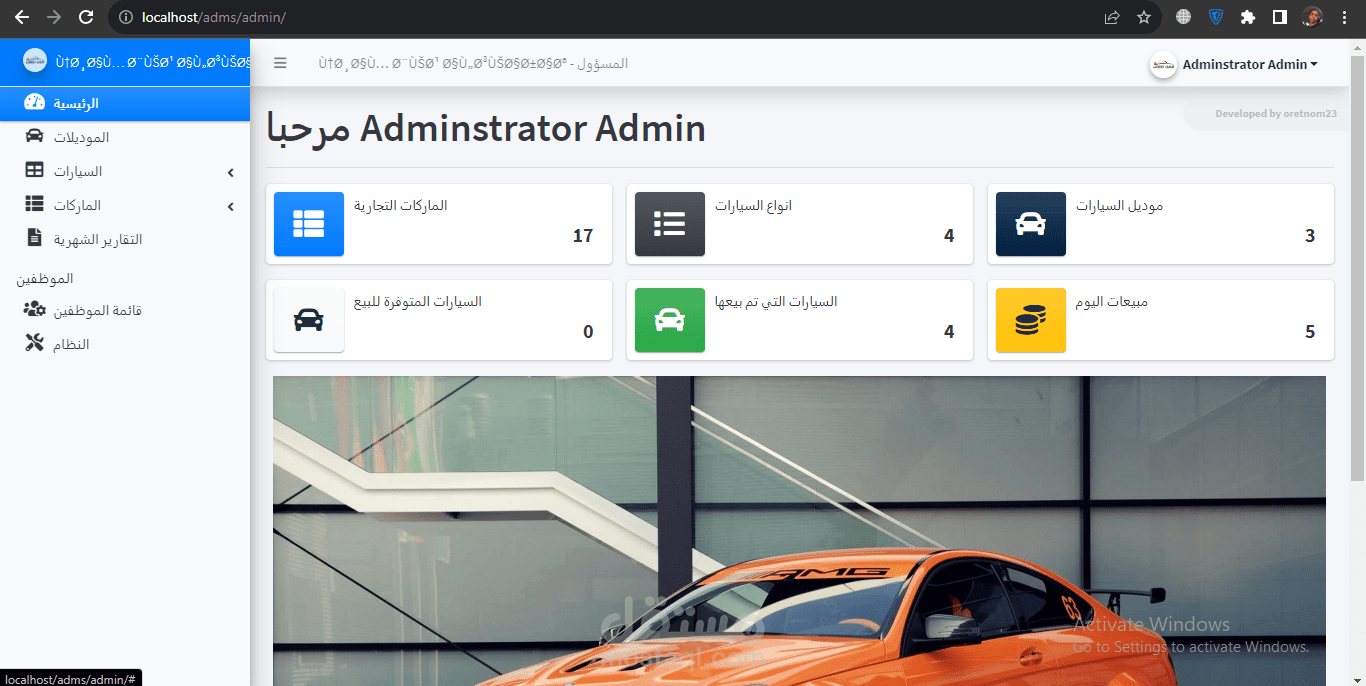Toggle the browser side panel icon
This screenshot has height=686, width=1366.
[x=1279, y=17]
